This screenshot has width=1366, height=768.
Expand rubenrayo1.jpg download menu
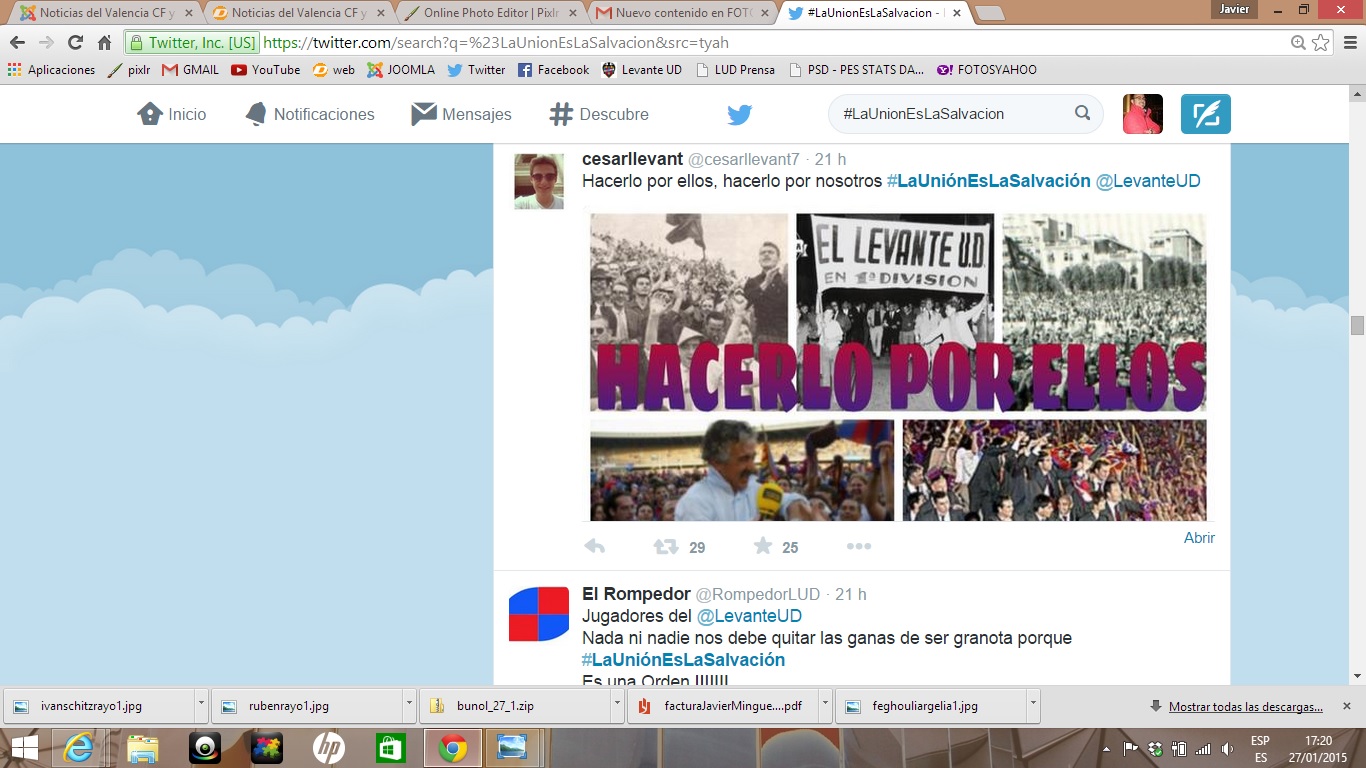pyautogui.click(x=409, y=705)
